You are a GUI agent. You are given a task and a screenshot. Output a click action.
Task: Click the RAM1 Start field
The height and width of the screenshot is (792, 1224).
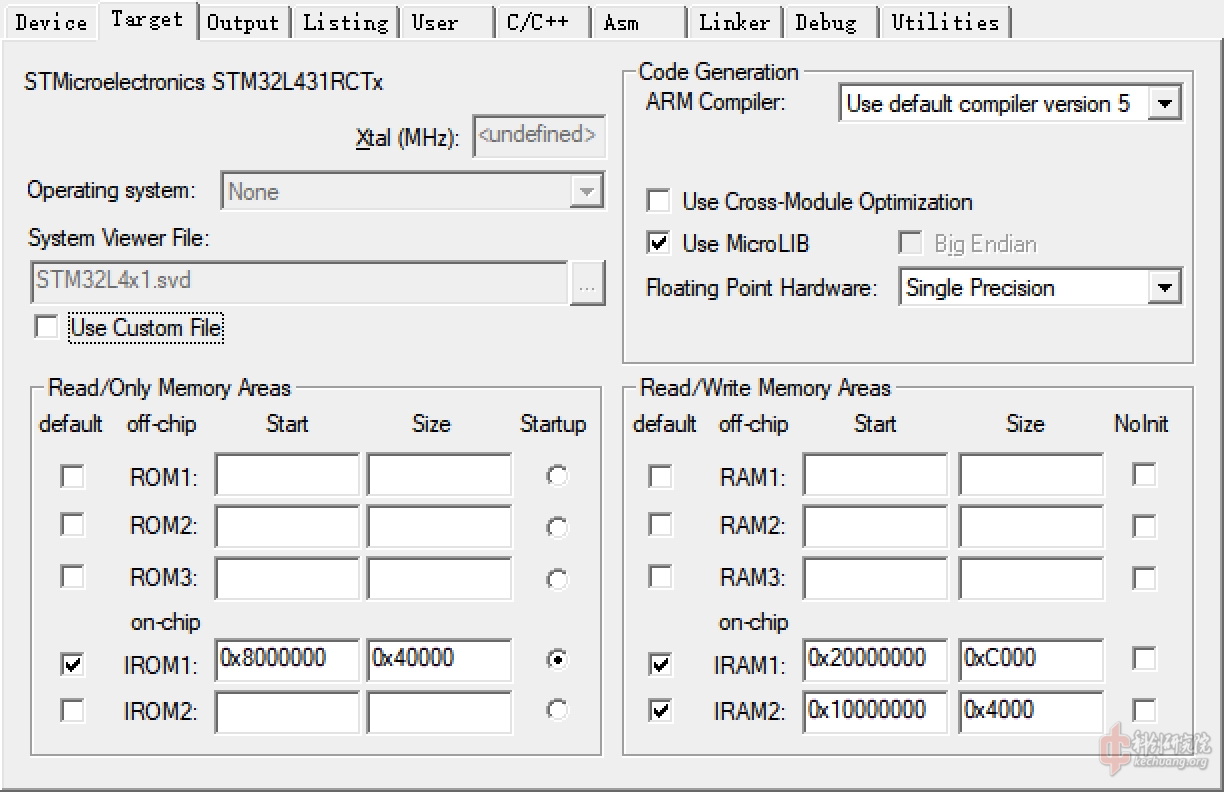875,476
